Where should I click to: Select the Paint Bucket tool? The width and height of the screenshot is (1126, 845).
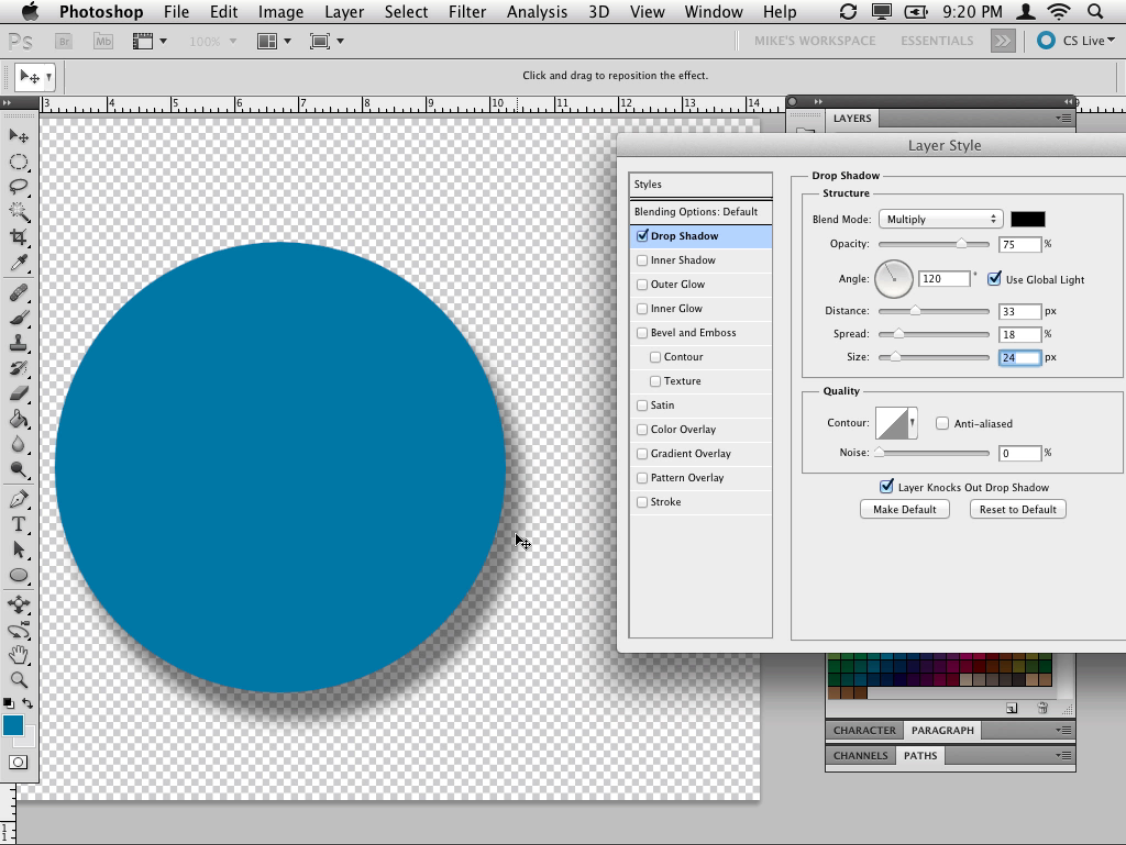point(19,419)
